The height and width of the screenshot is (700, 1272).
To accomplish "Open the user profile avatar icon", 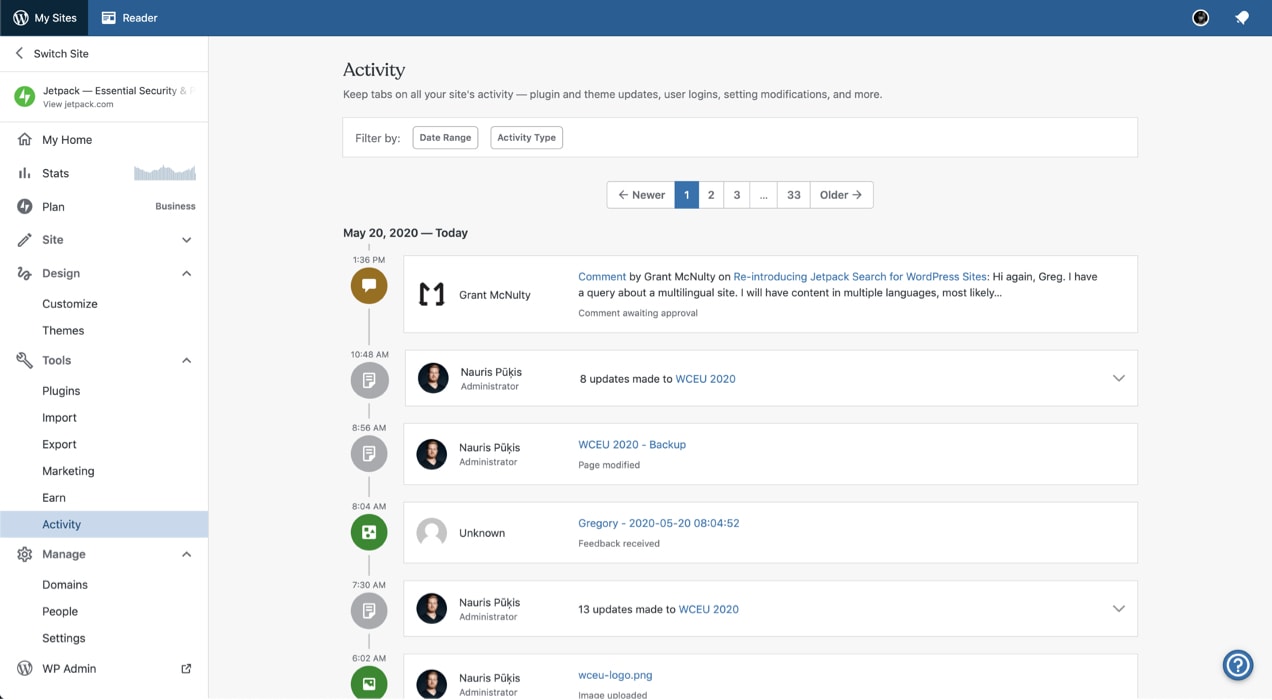I will [1200, 18].
